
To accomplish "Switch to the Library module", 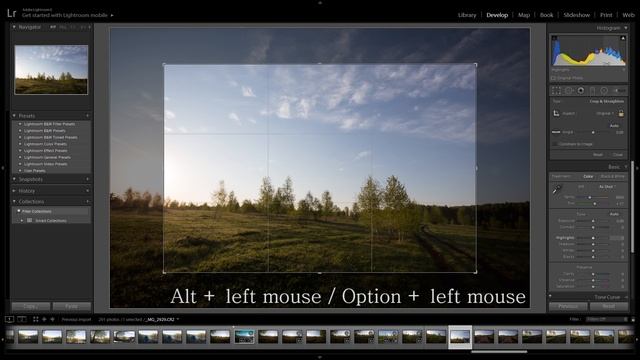I will (x=467, y=15).
